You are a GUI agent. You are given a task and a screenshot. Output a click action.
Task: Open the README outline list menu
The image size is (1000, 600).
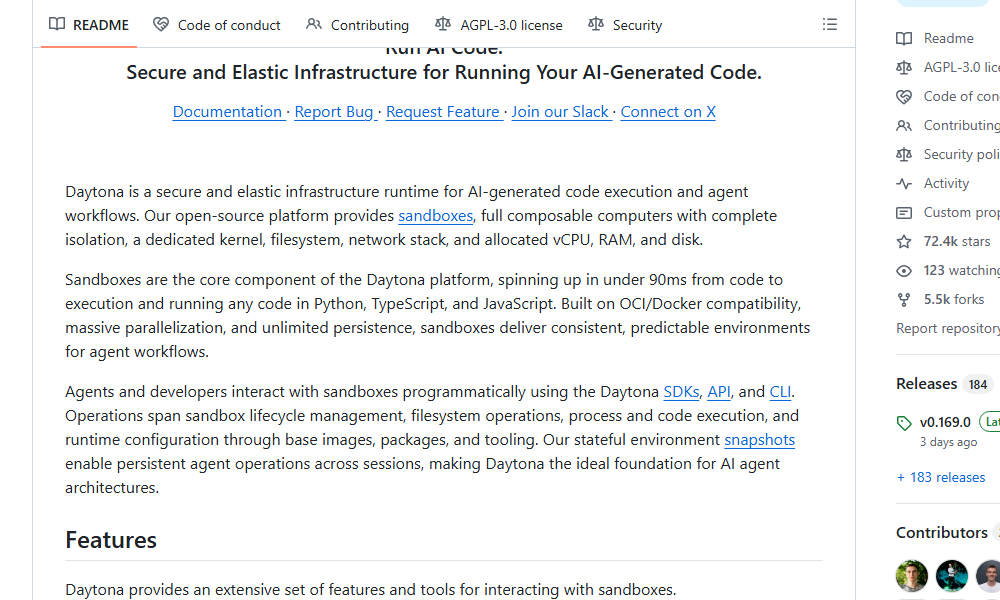(x=830, y=24)
